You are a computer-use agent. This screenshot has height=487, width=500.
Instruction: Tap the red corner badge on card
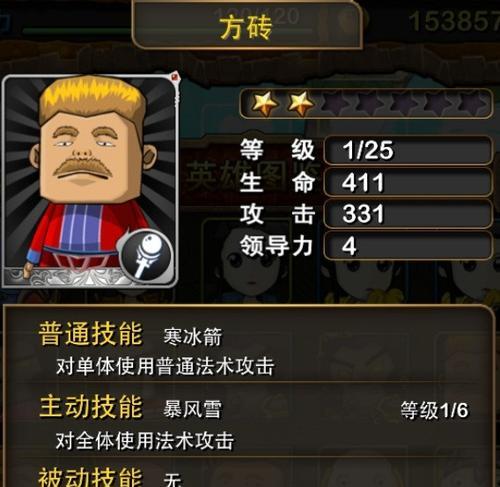(175, 77)
